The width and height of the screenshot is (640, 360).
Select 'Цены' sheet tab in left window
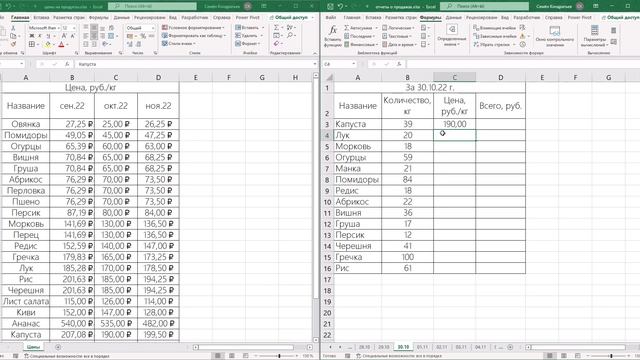33,347
